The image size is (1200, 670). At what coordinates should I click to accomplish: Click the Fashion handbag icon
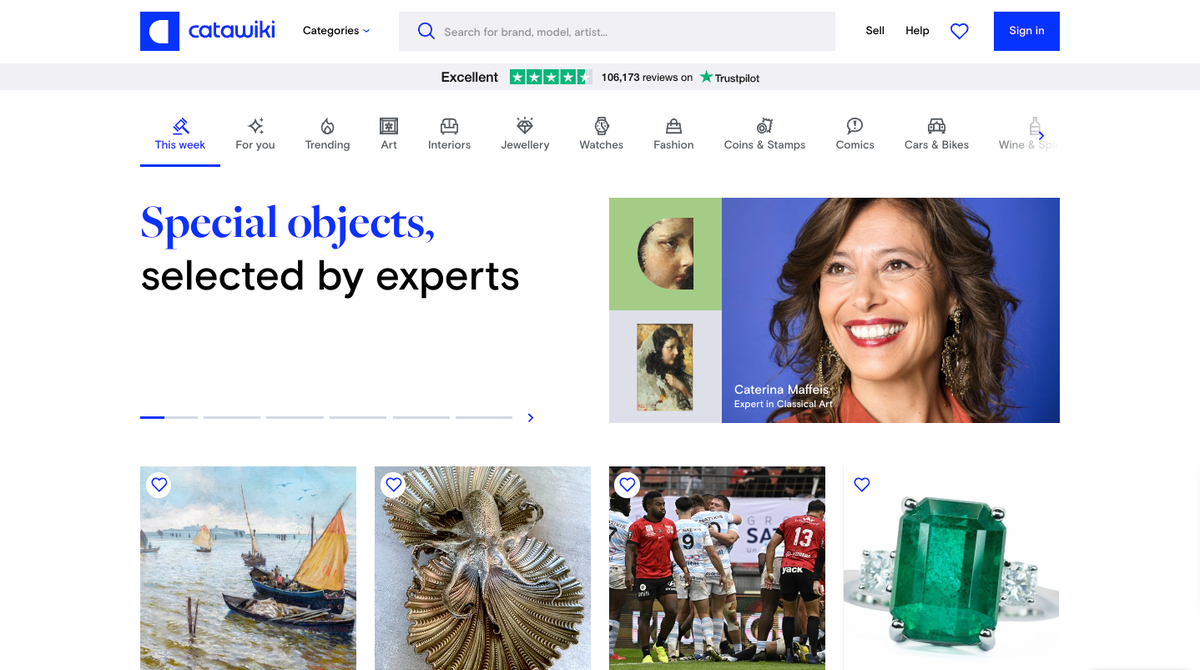tap(674, 126)
